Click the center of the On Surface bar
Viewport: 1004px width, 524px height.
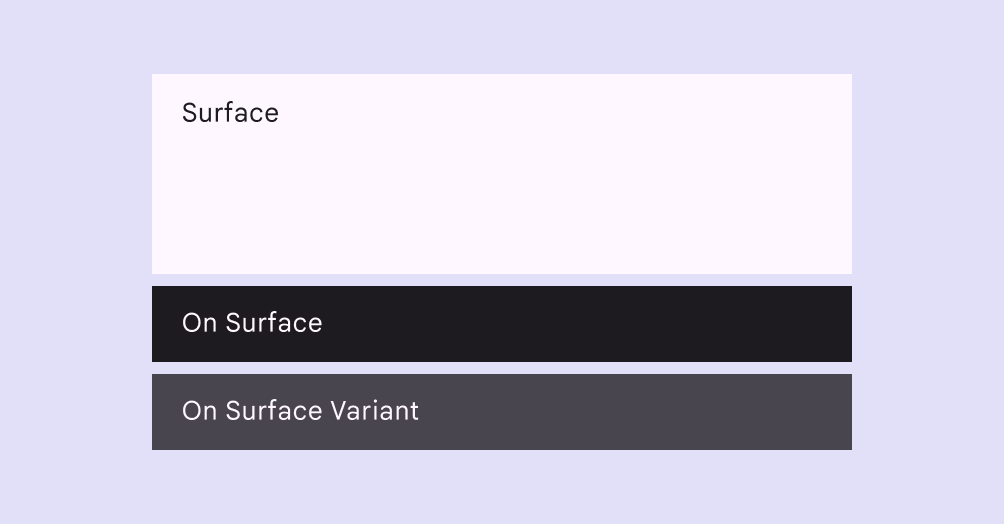click(502, 324)
